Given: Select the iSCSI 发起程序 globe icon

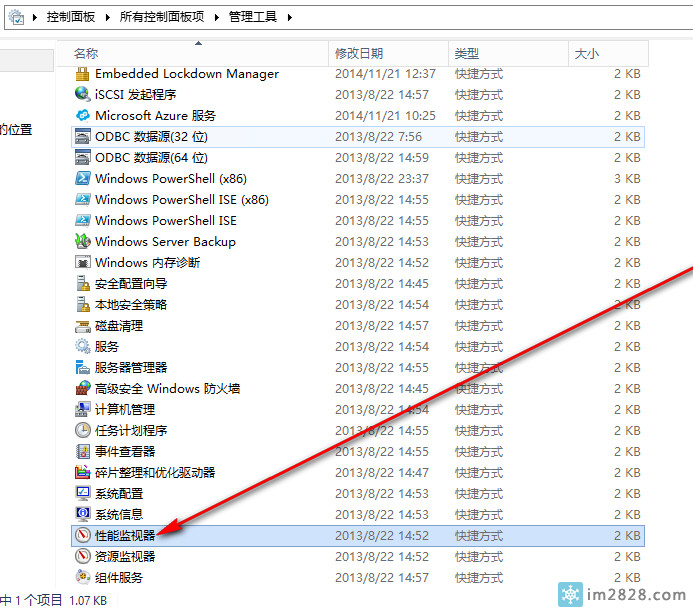Looking at the screenshot, I should pos(82,94).
